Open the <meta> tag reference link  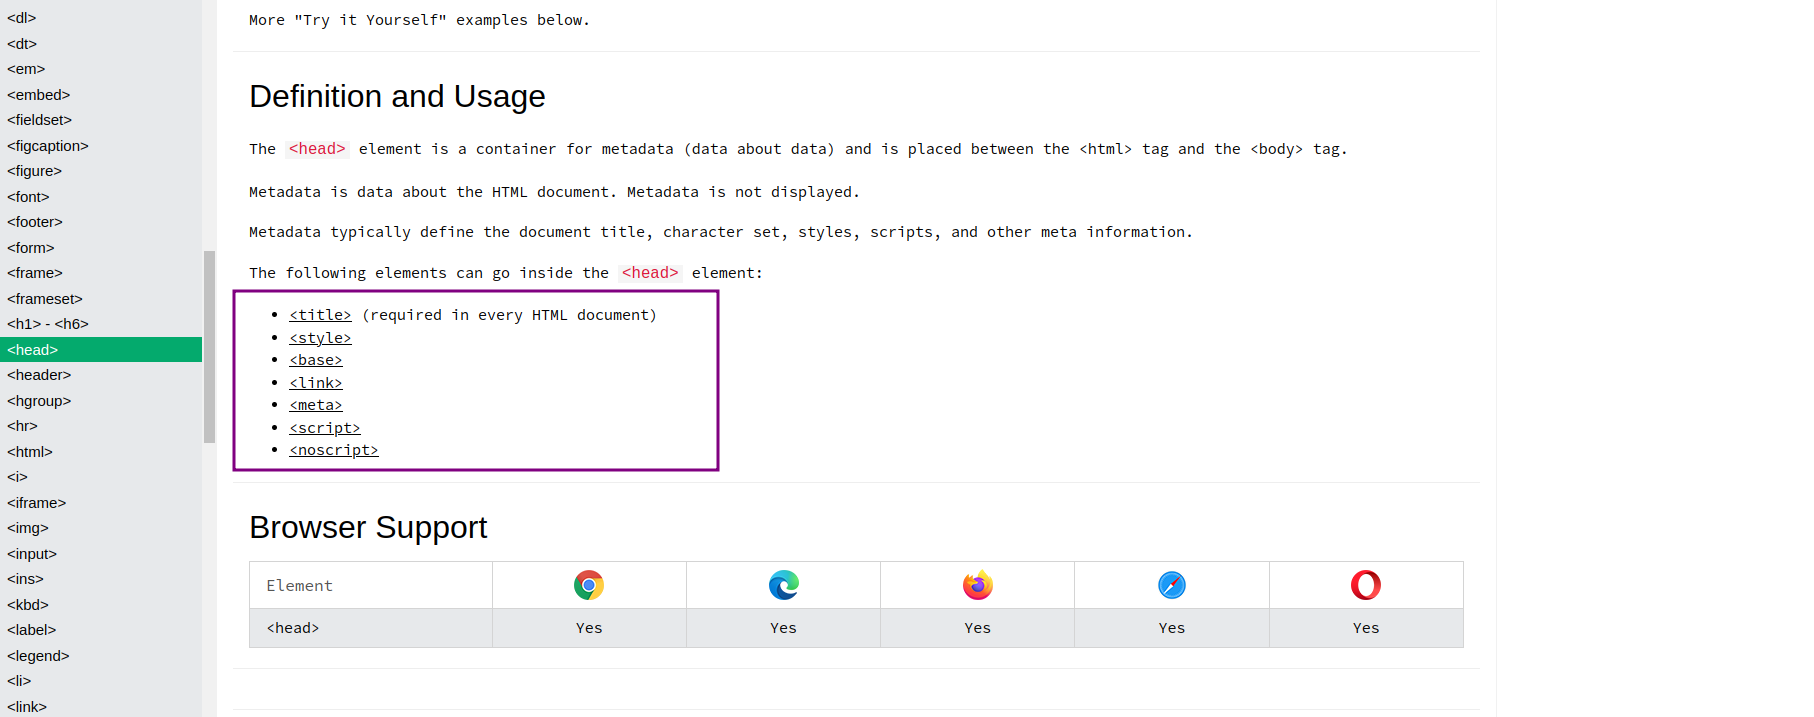[316, 405]
